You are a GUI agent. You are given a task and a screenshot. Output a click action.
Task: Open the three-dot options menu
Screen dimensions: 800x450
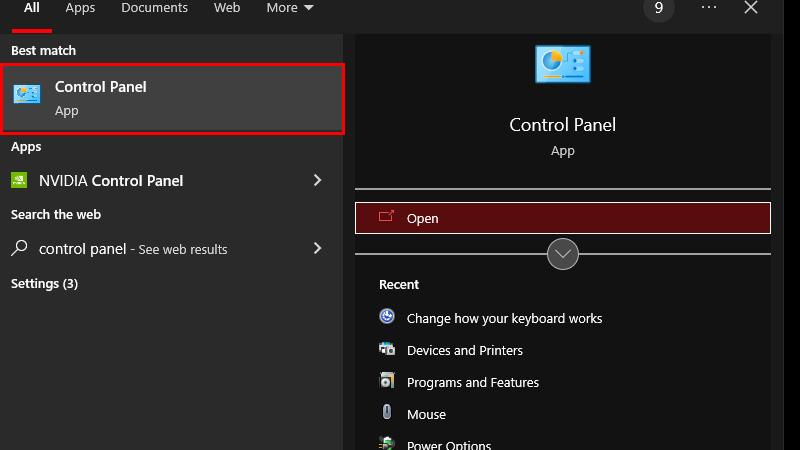click(x=709, y=7)
